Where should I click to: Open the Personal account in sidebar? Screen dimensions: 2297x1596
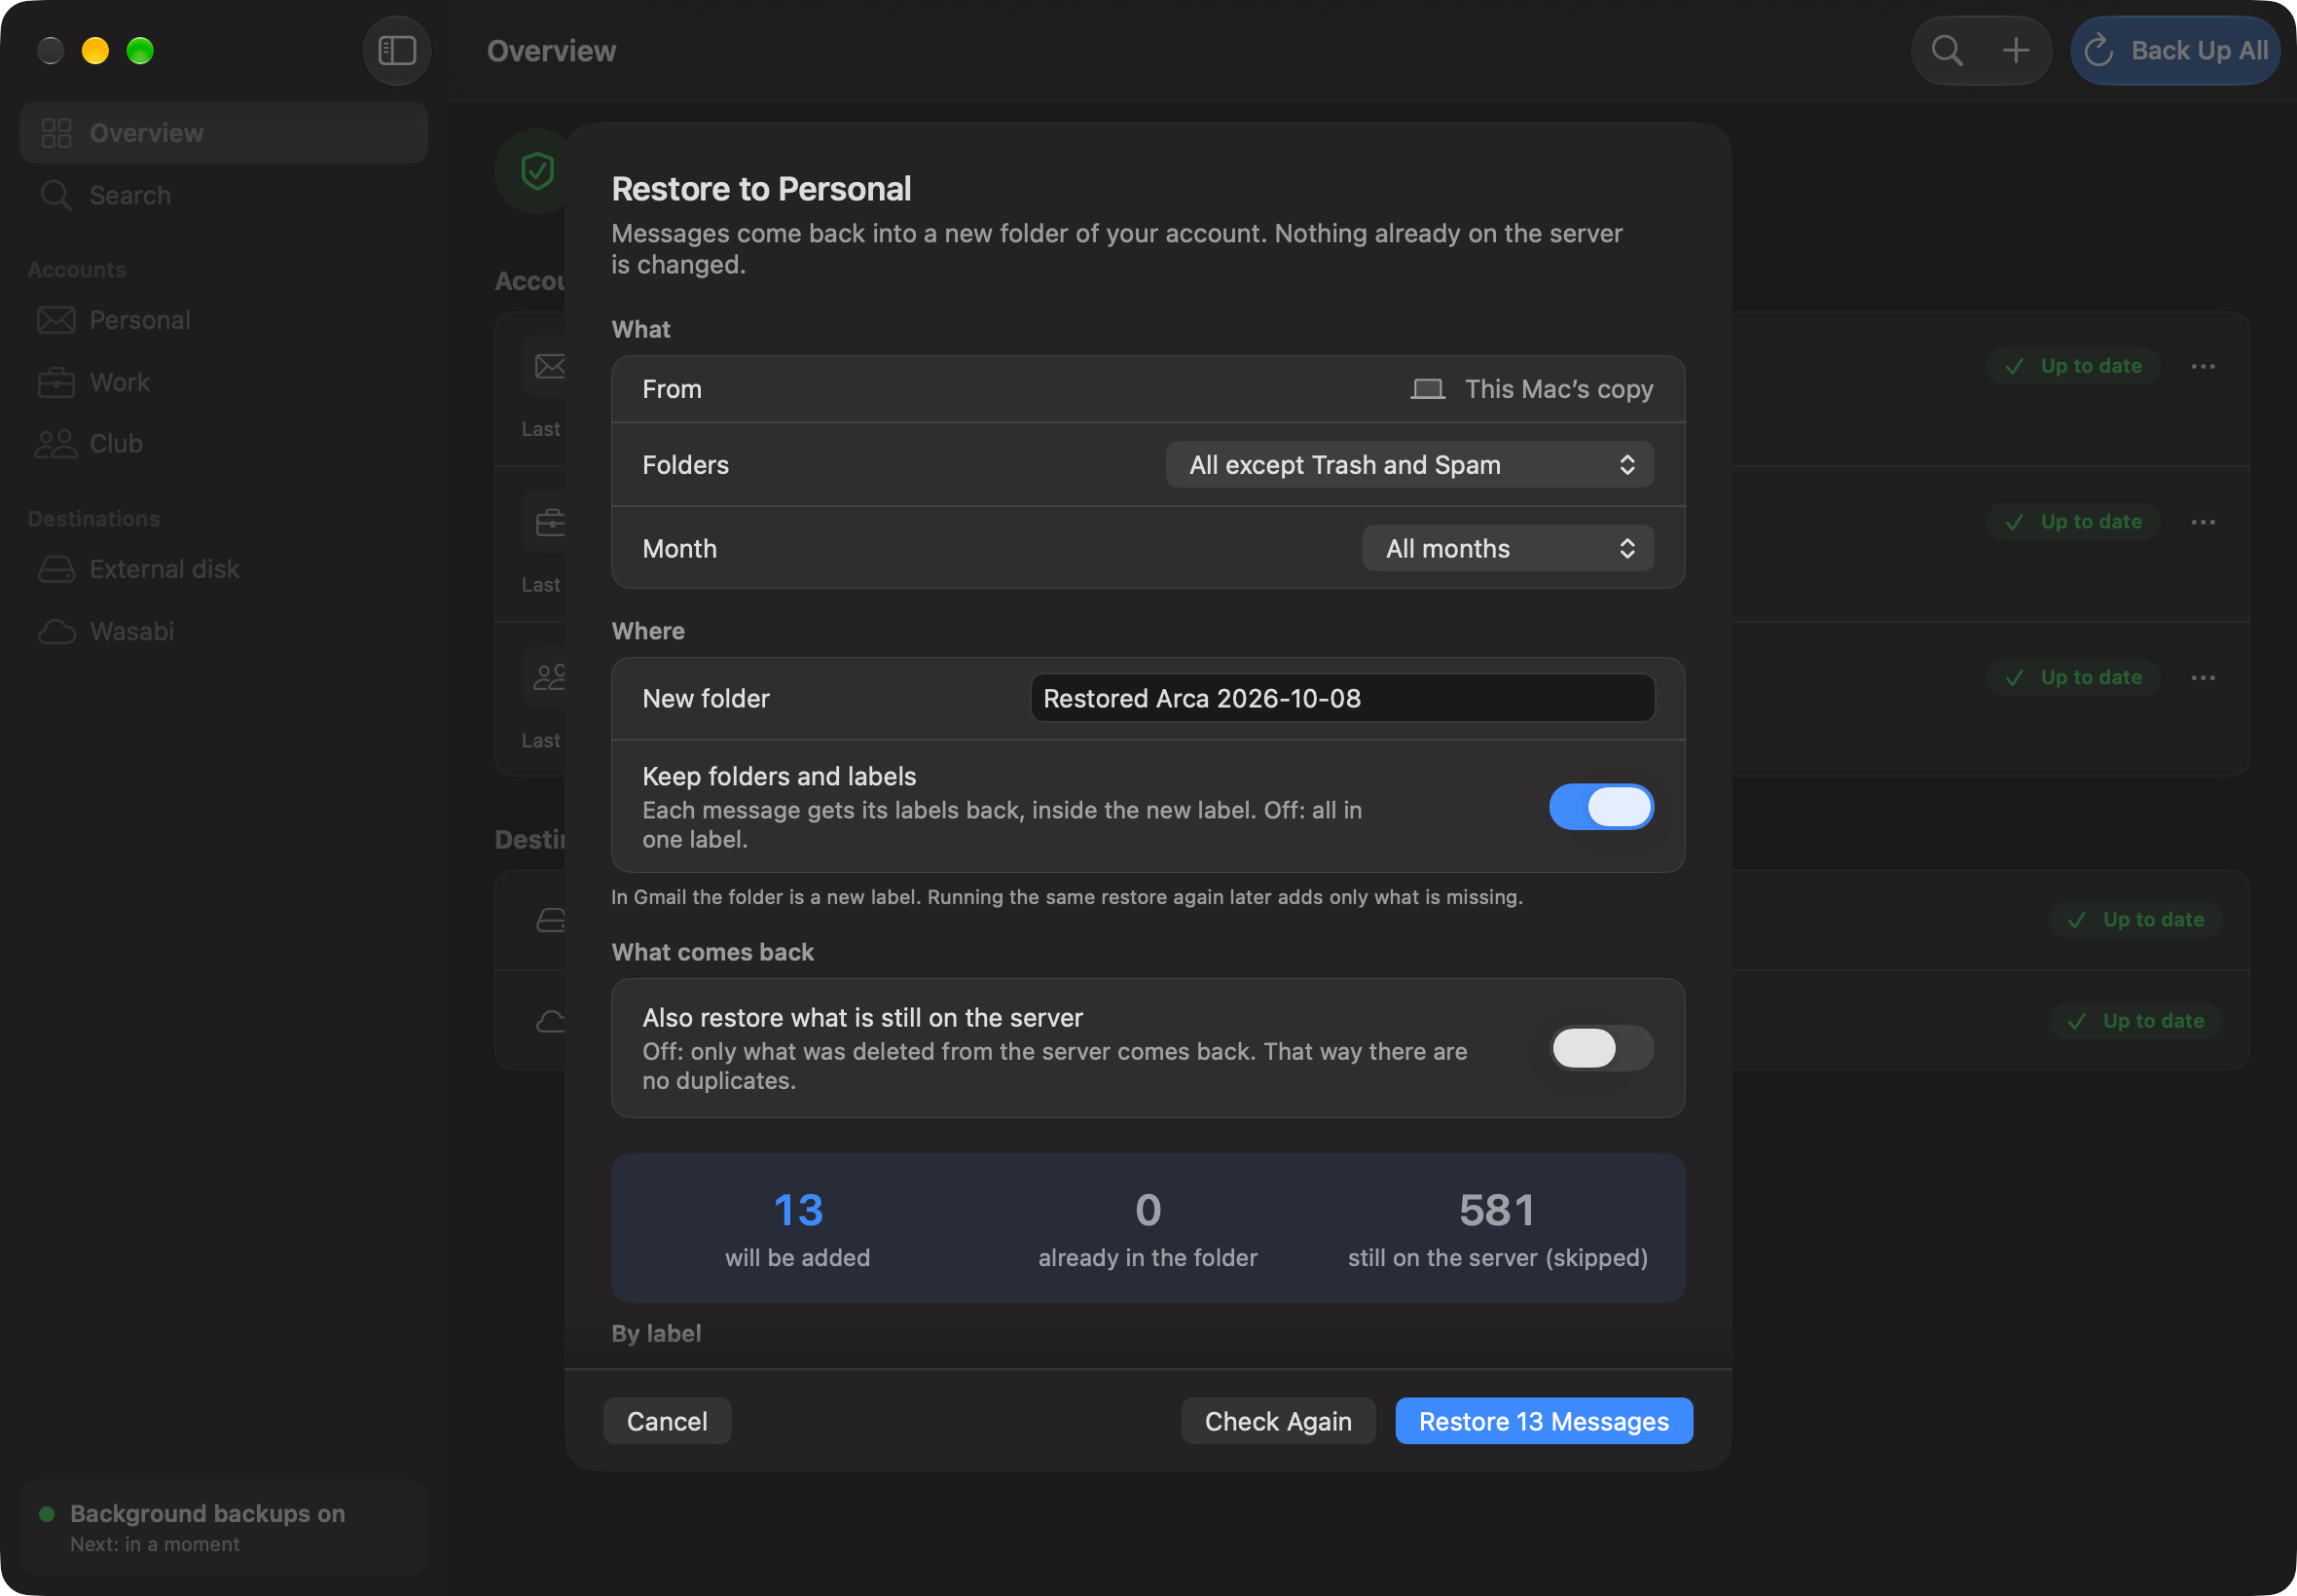[x=223, y=320]
